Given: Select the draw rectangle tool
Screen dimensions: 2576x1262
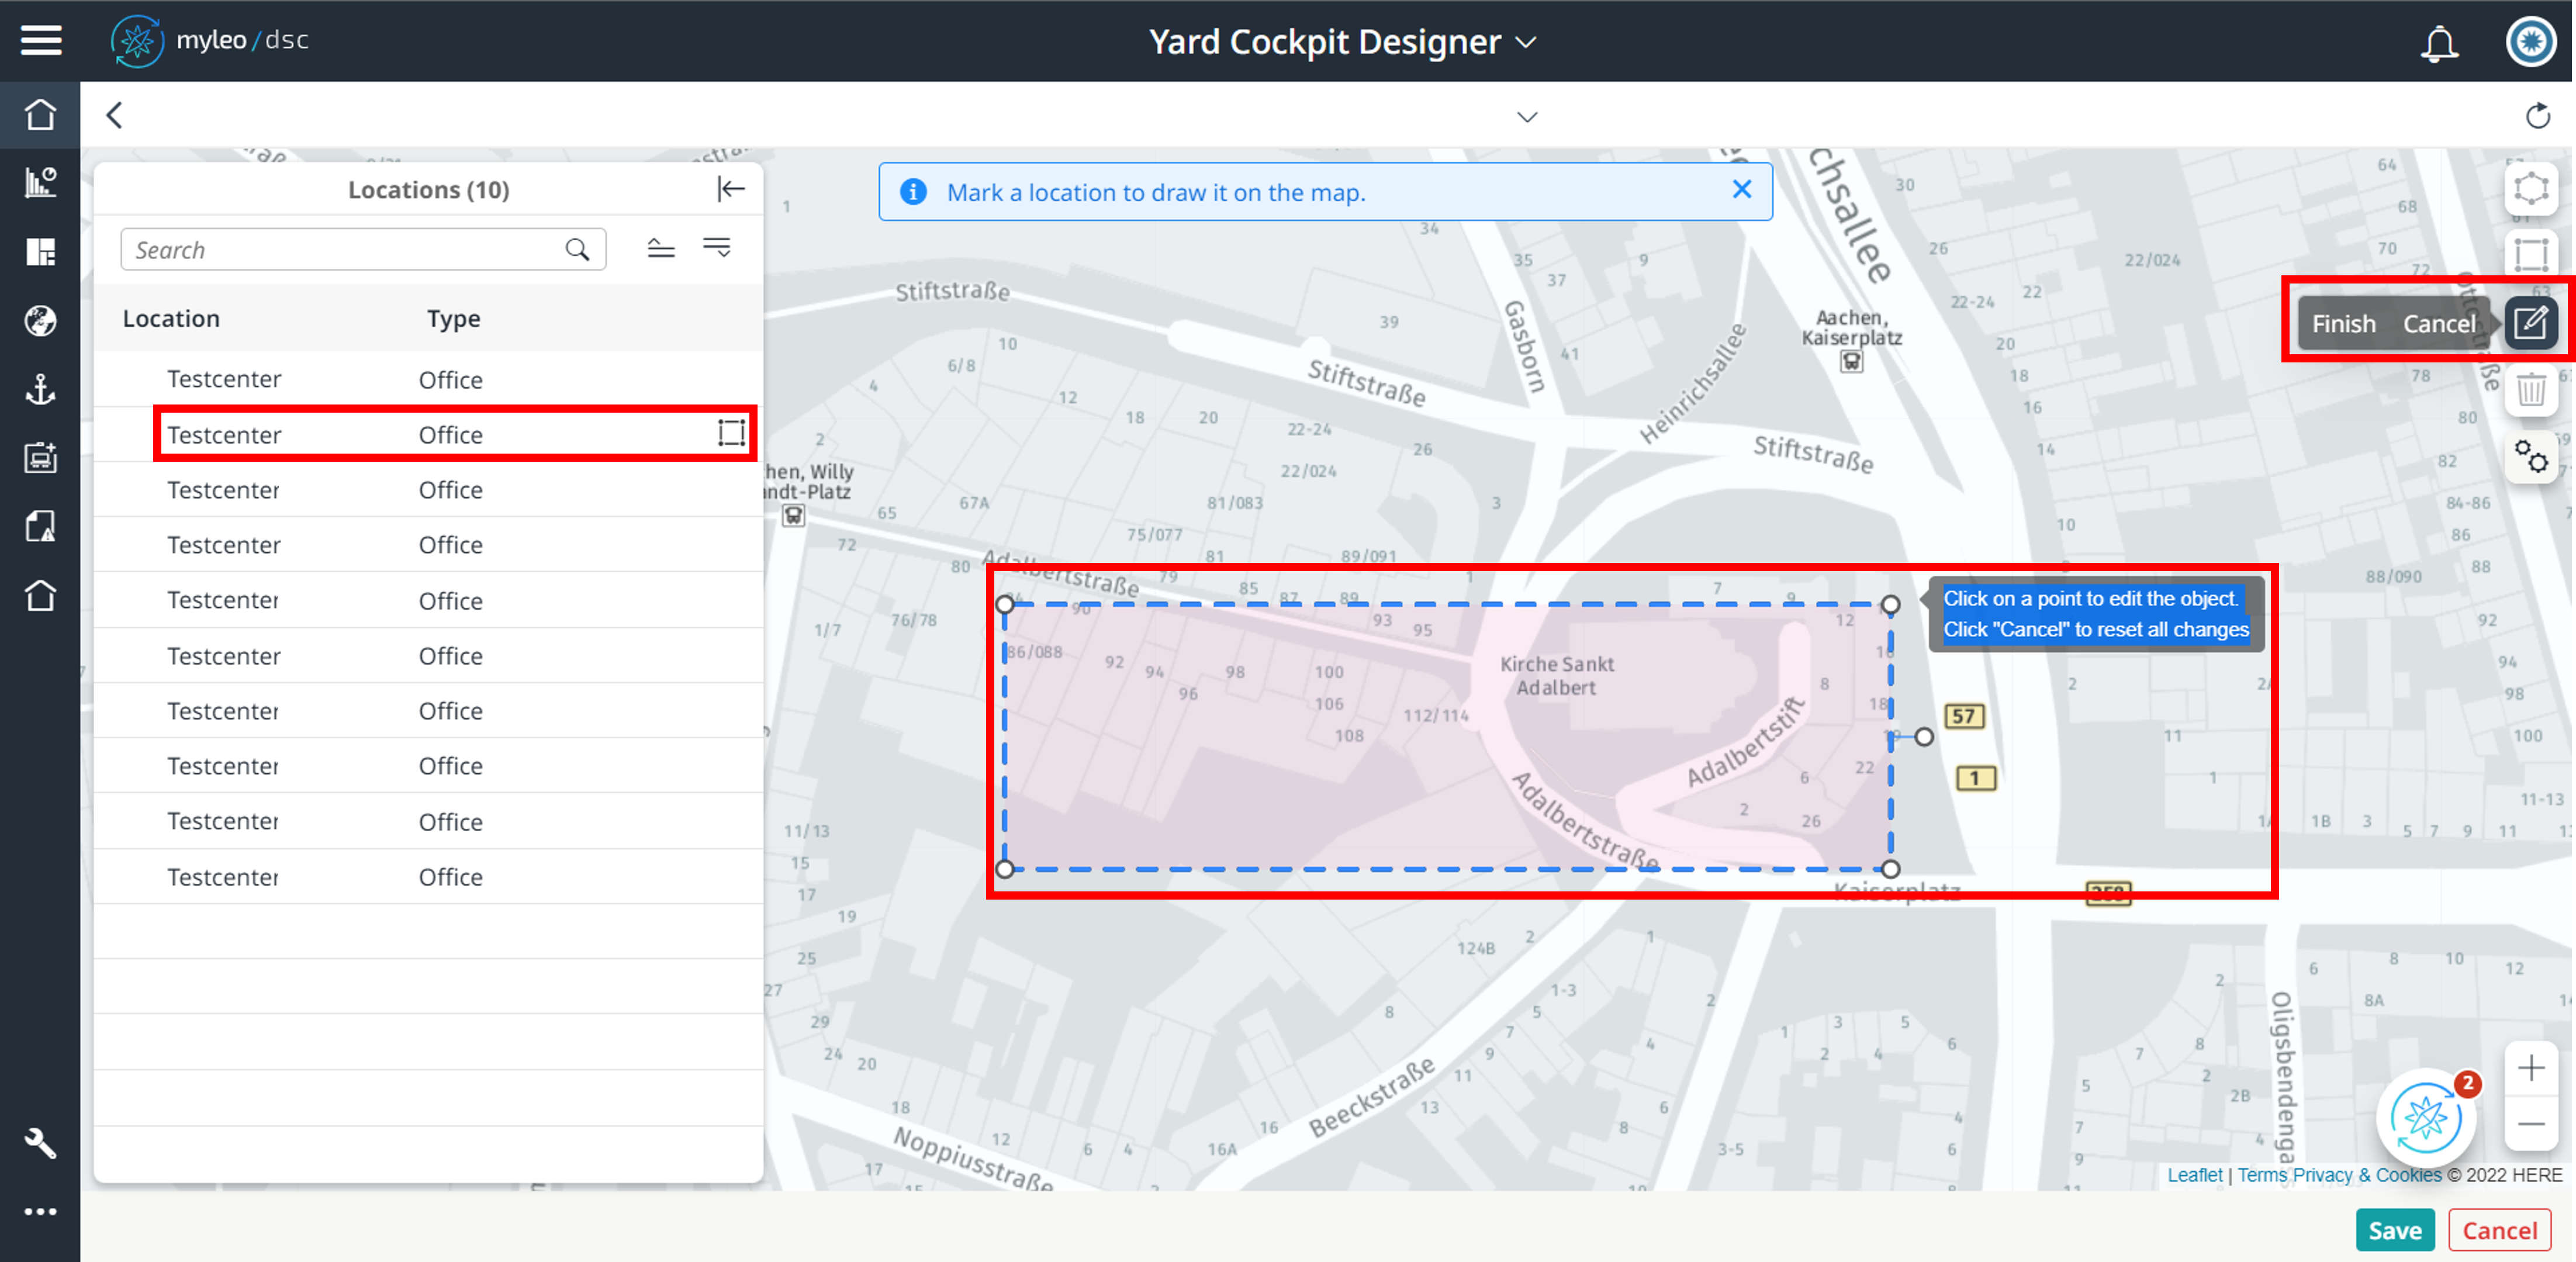Looking at the screenshot, I should 2530,254.
